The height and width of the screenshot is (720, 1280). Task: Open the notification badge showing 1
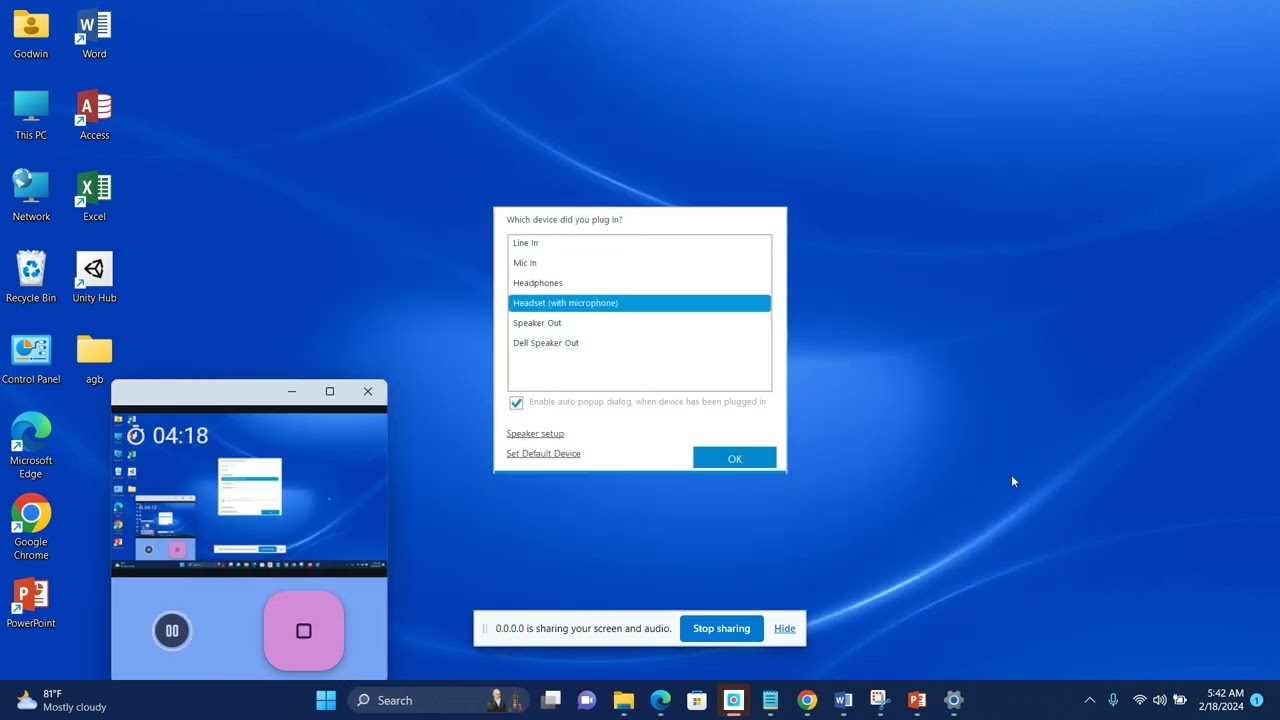(1257, 700)
